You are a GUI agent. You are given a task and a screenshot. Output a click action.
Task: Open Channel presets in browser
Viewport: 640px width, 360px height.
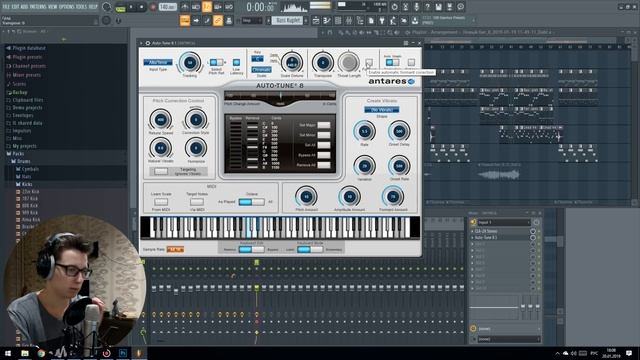tap(29, 66)
